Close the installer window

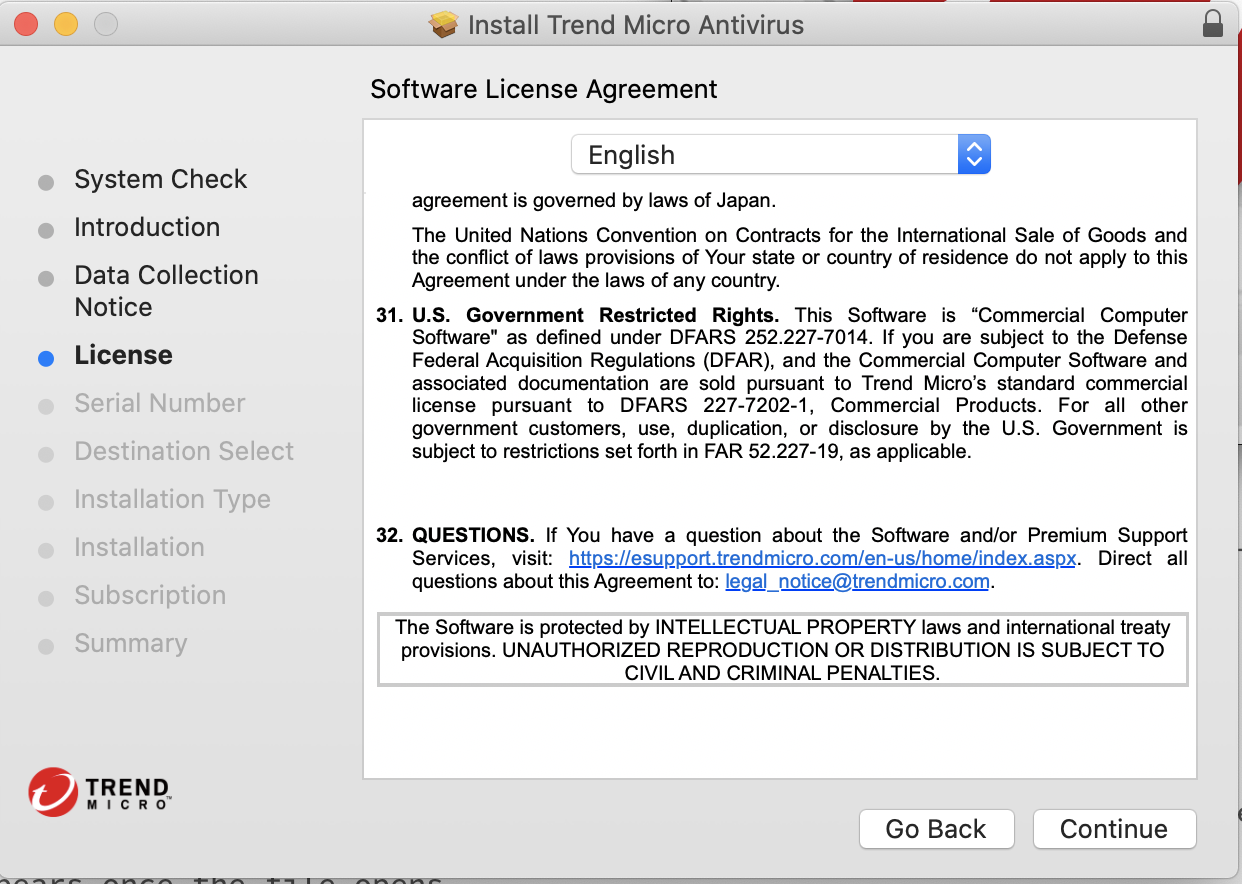pyautogui.click(x=25, y=24)
